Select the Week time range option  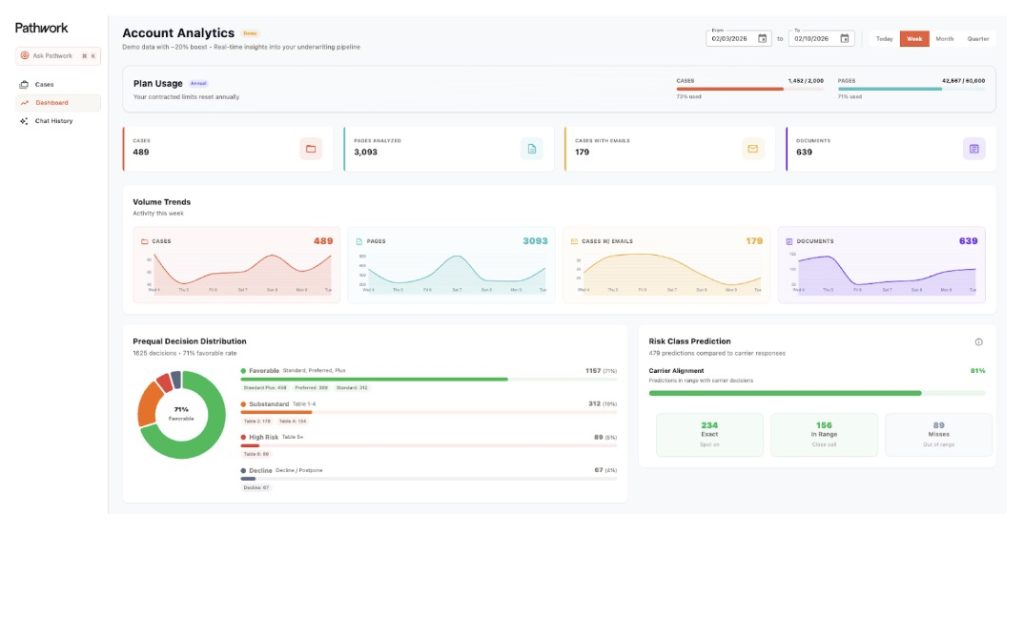coord(914,39)
